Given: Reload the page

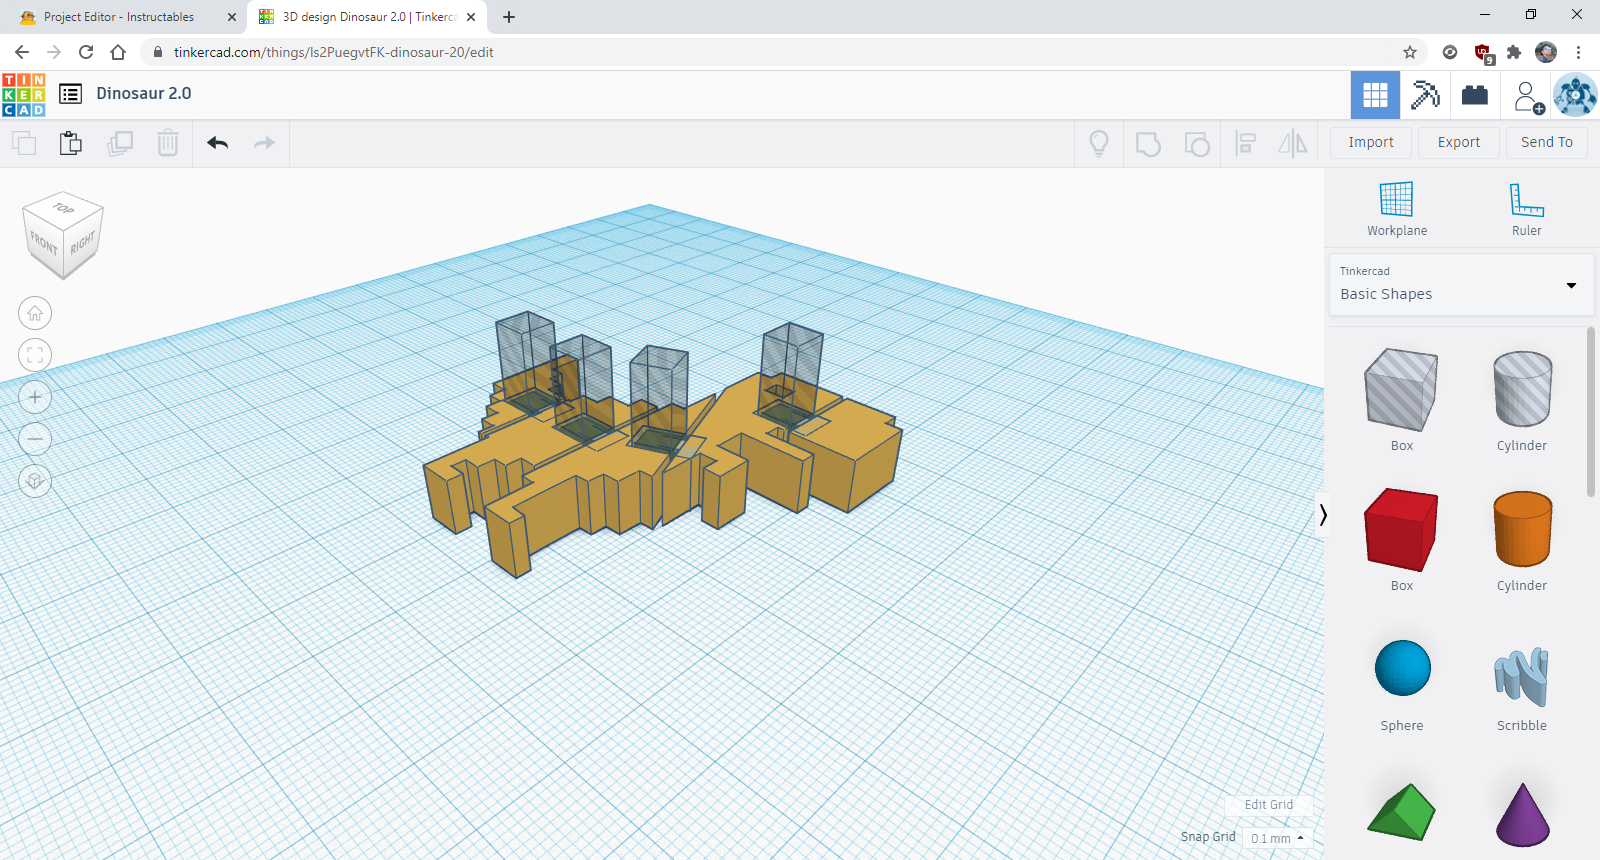Looking at the screenshot, I should click(86, 52).
